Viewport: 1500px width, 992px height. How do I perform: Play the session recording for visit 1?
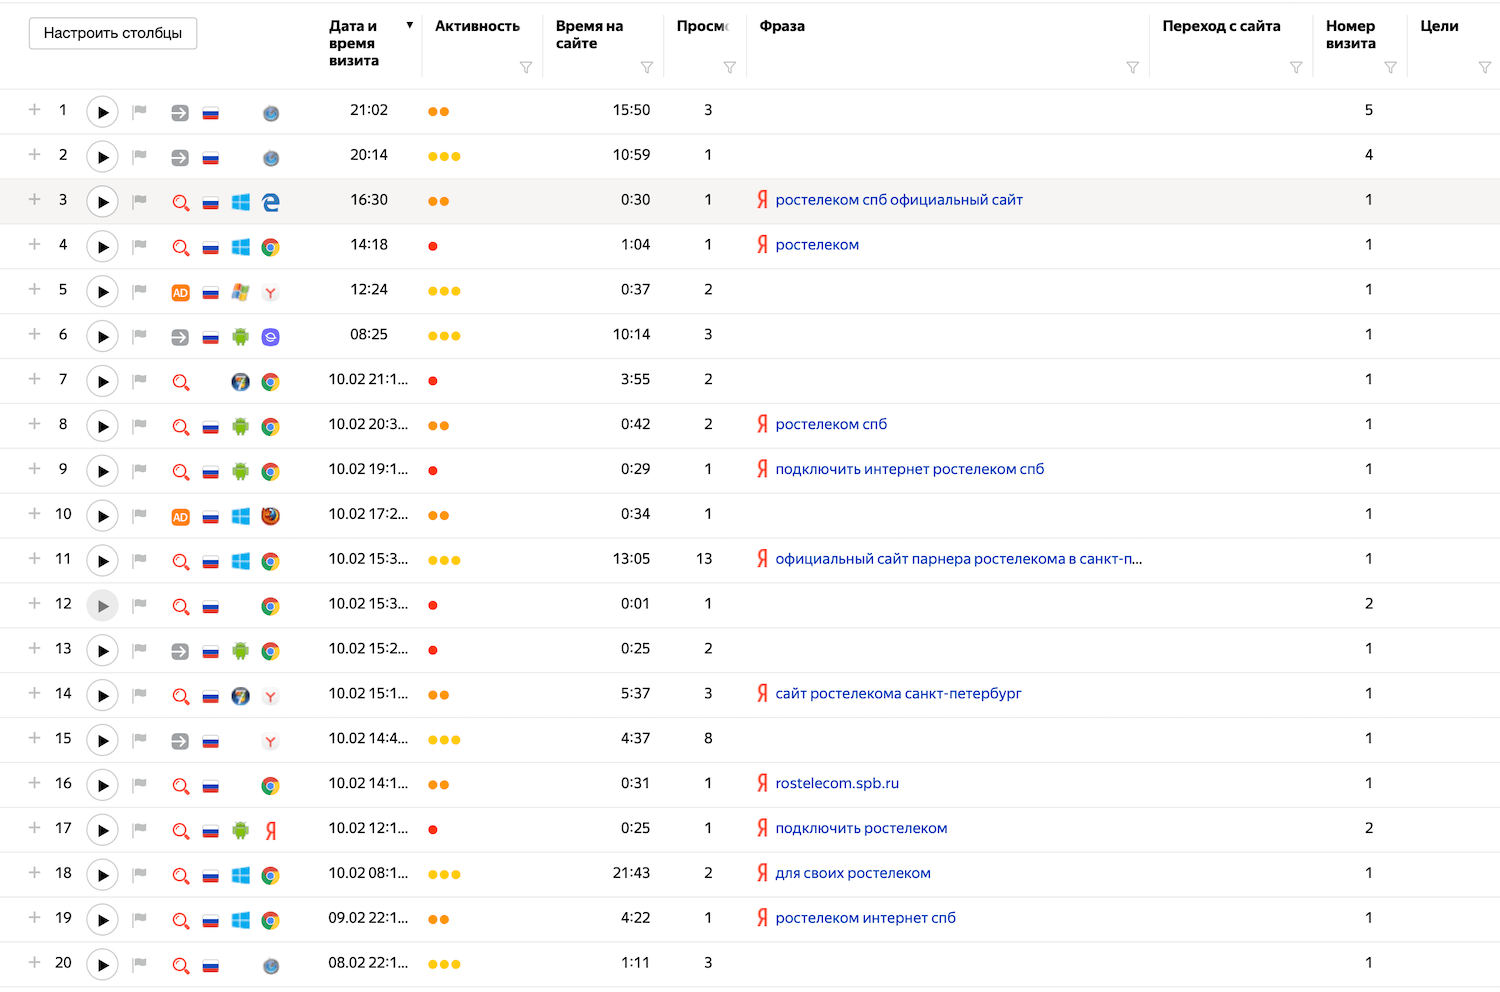point(102,112)
